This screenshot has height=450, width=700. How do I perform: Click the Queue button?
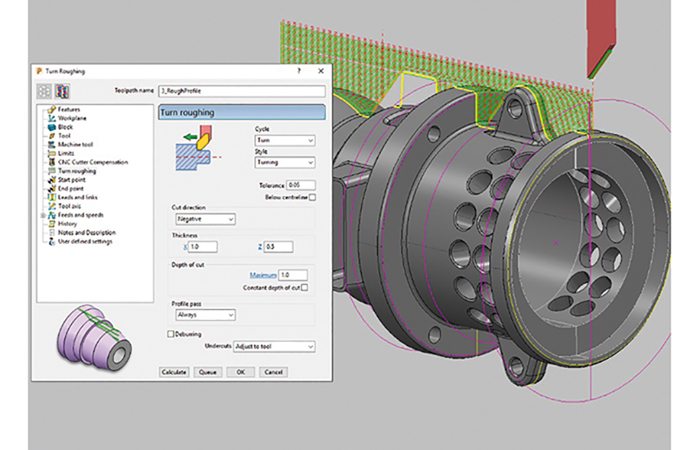pos(208,372)
